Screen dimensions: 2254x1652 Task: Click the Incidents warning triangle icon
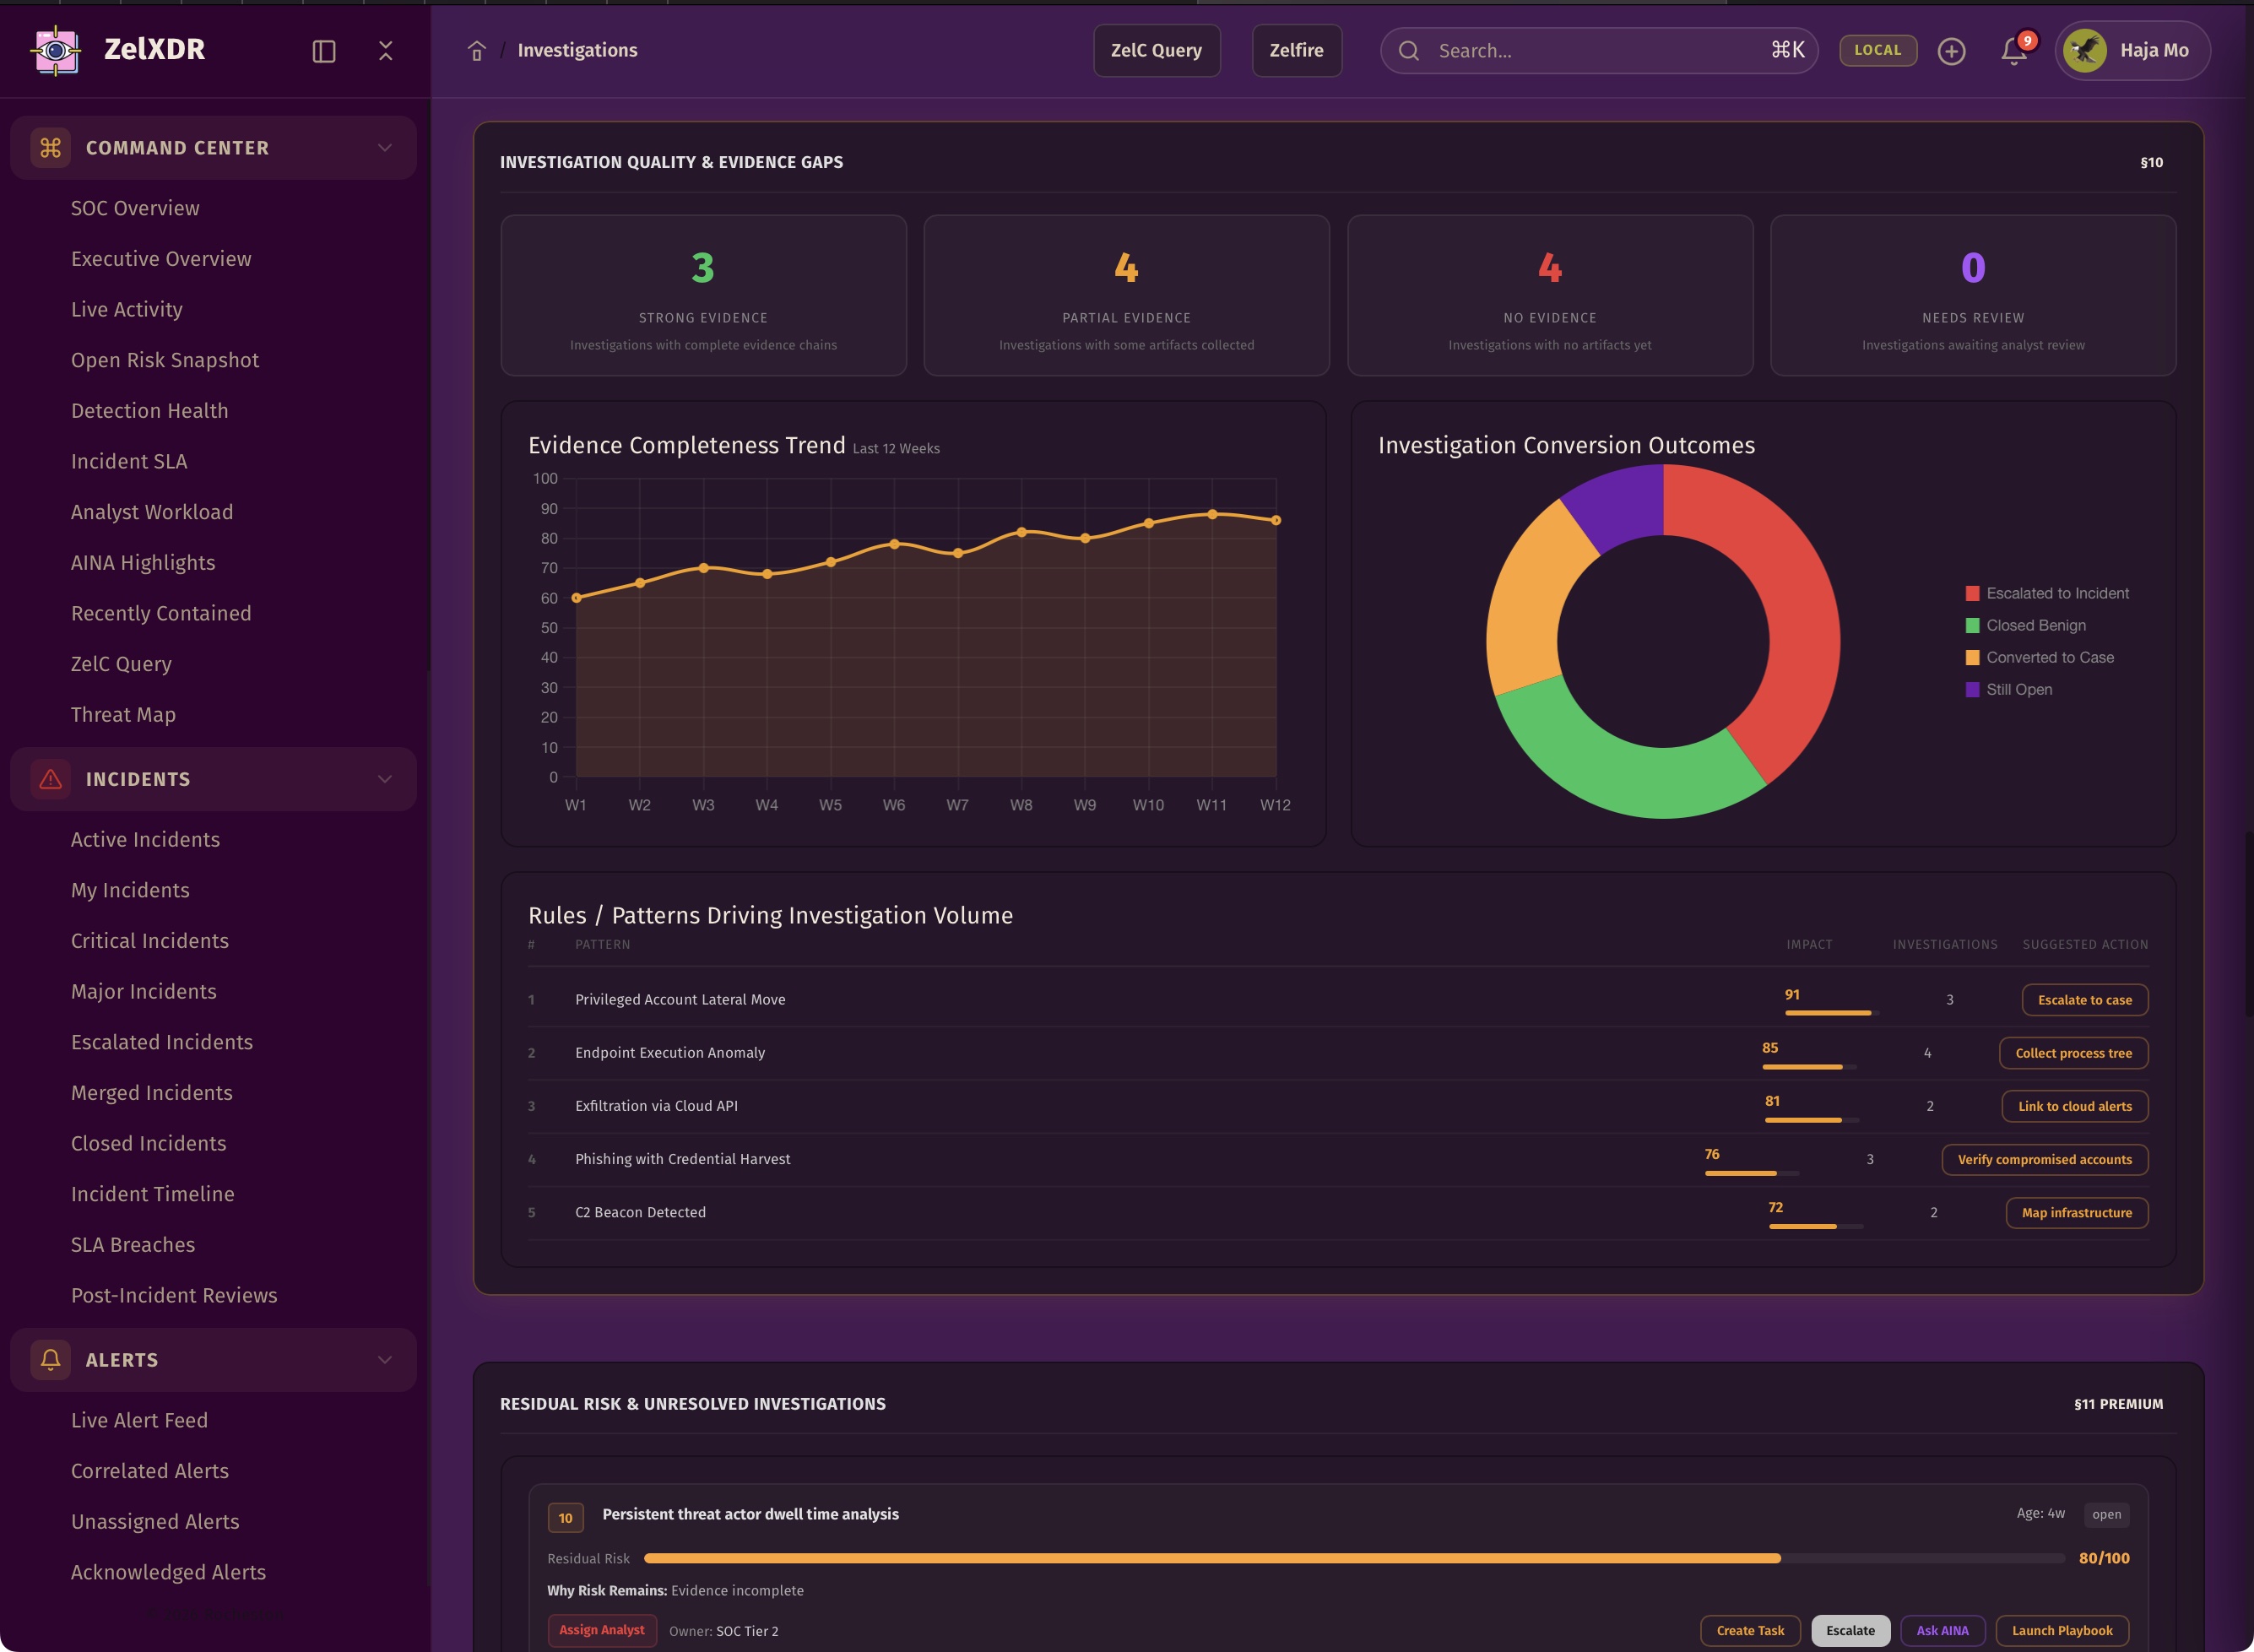[50, 779]
